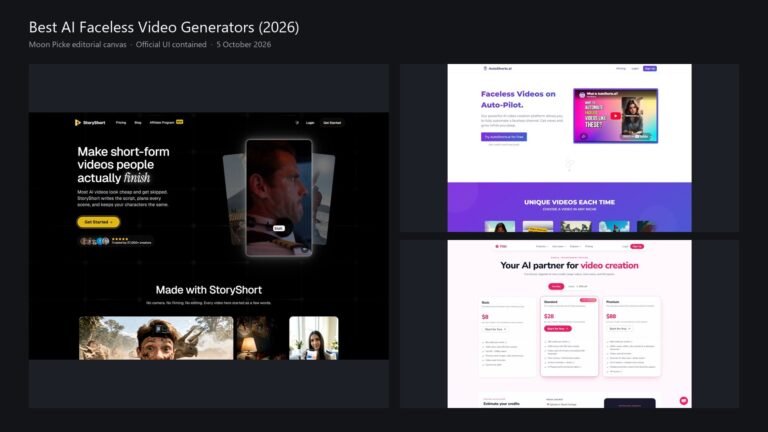
Task: Click Start for free on the $0 plan
Action: 495,329
